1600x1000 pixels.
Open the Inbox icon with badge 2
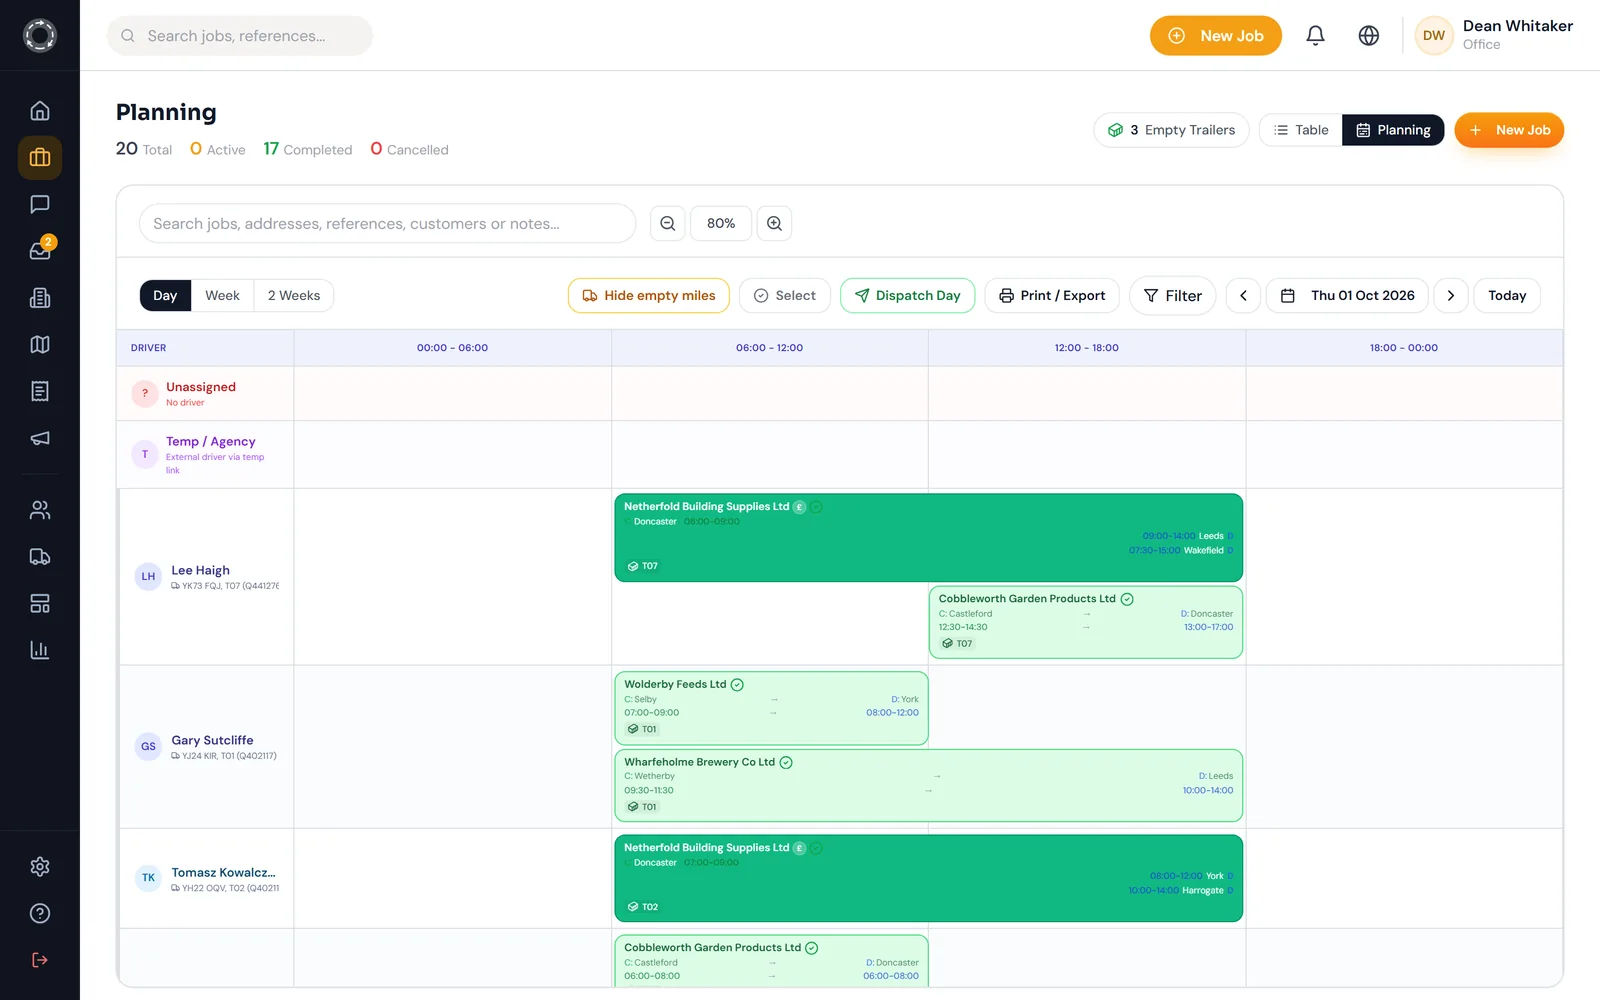40,251
